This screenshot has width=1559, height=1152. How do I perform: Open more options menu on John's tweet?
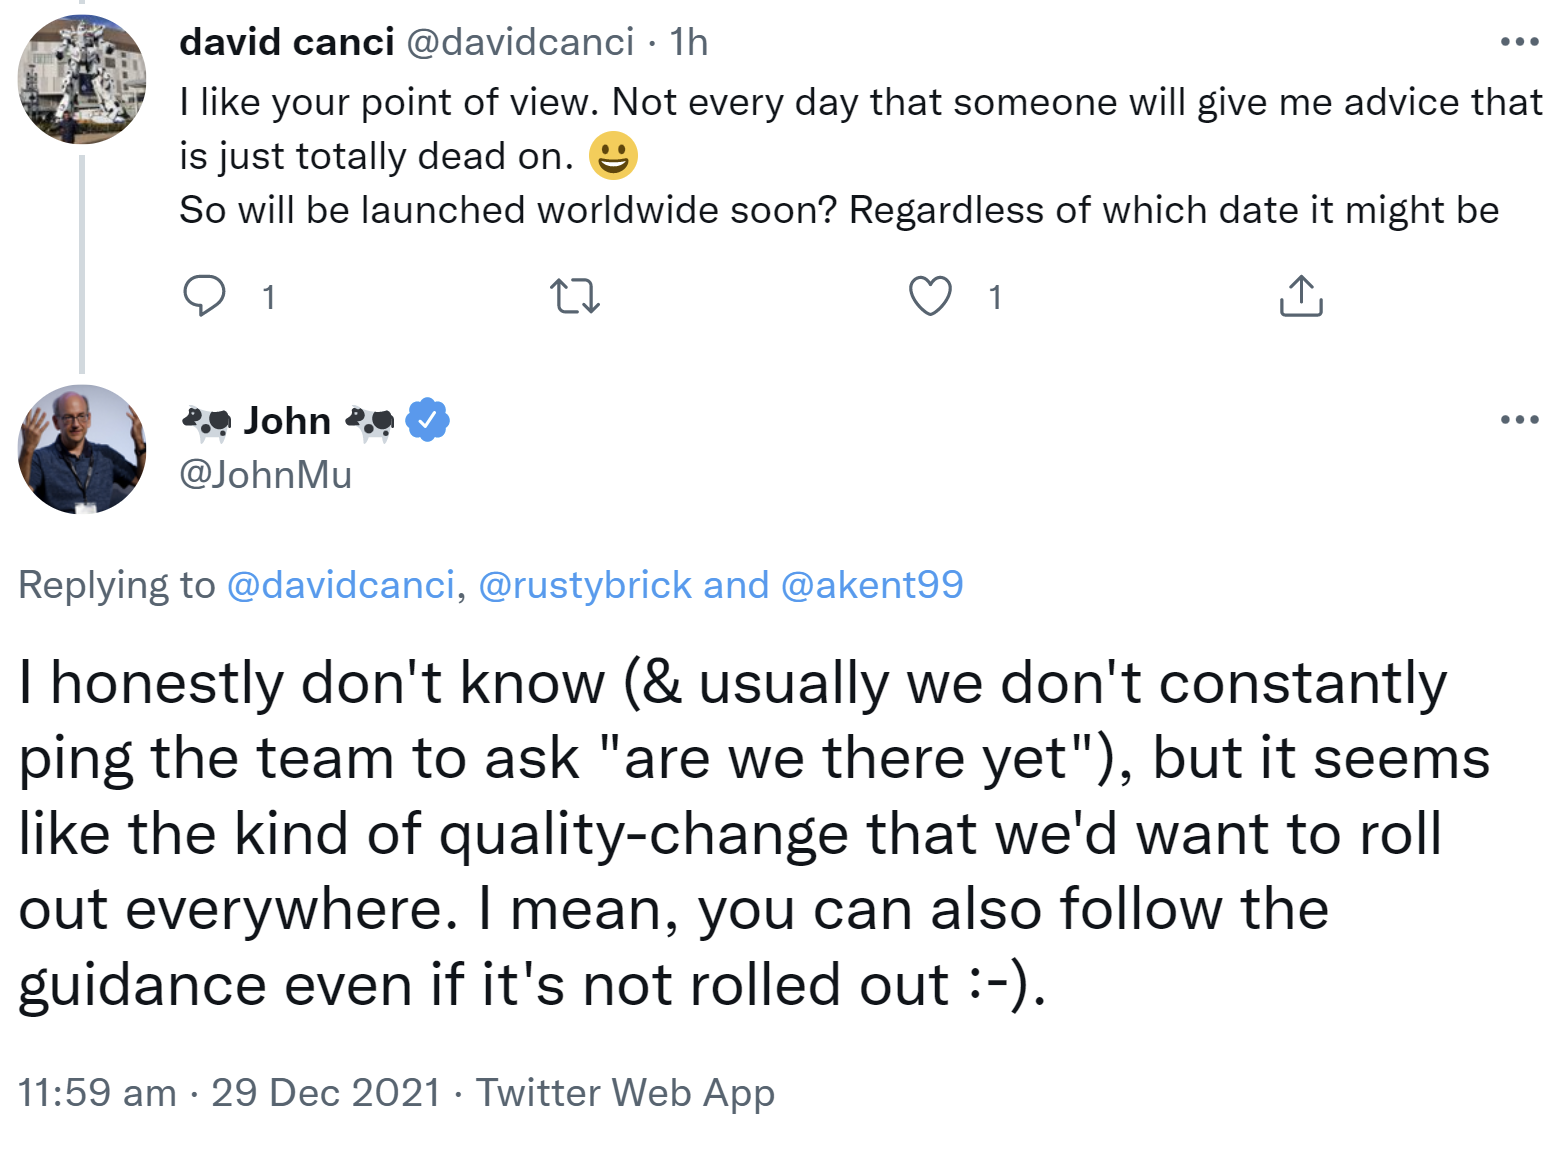(1519, 419)
